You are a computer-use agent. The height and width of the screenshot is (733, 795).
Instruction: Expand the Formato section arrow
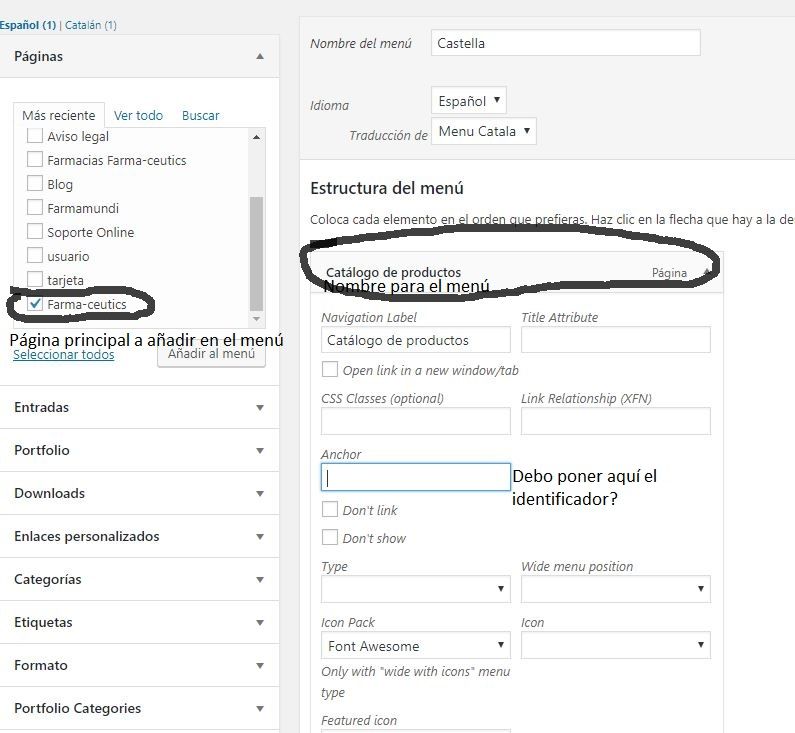260,666
